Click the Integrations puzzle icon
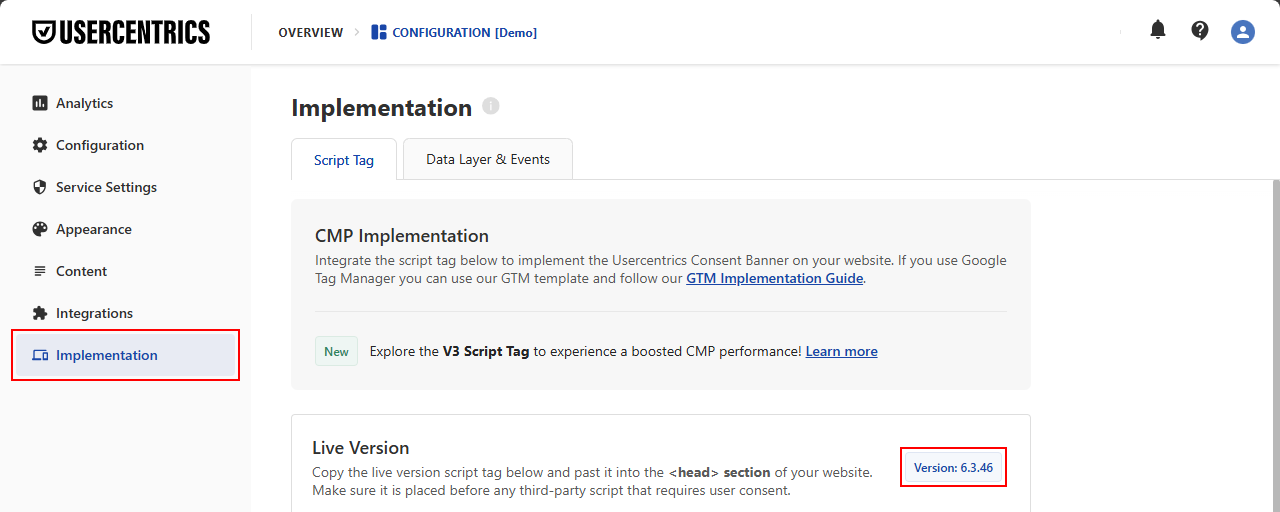This screenshot has height=512, width=1280. pyautogui.click(x=40, y=313)
